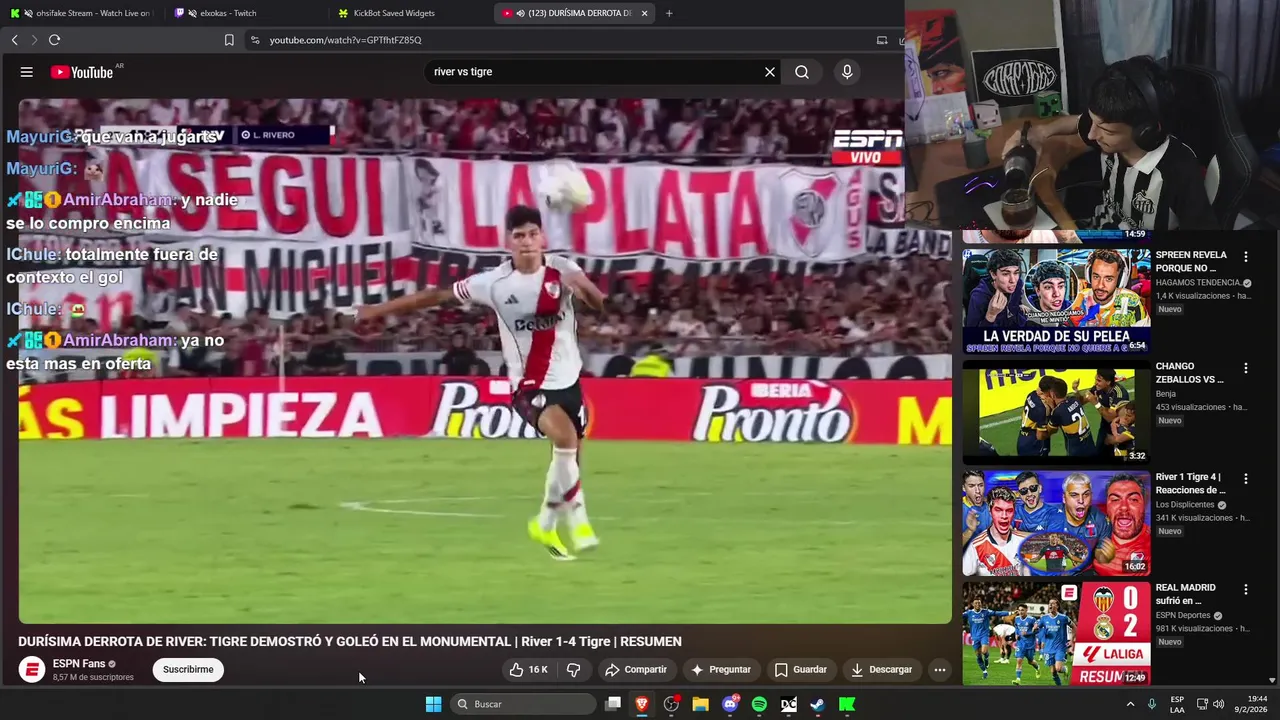
Task: Download the video via Descargar
Action: coord(881,670)
